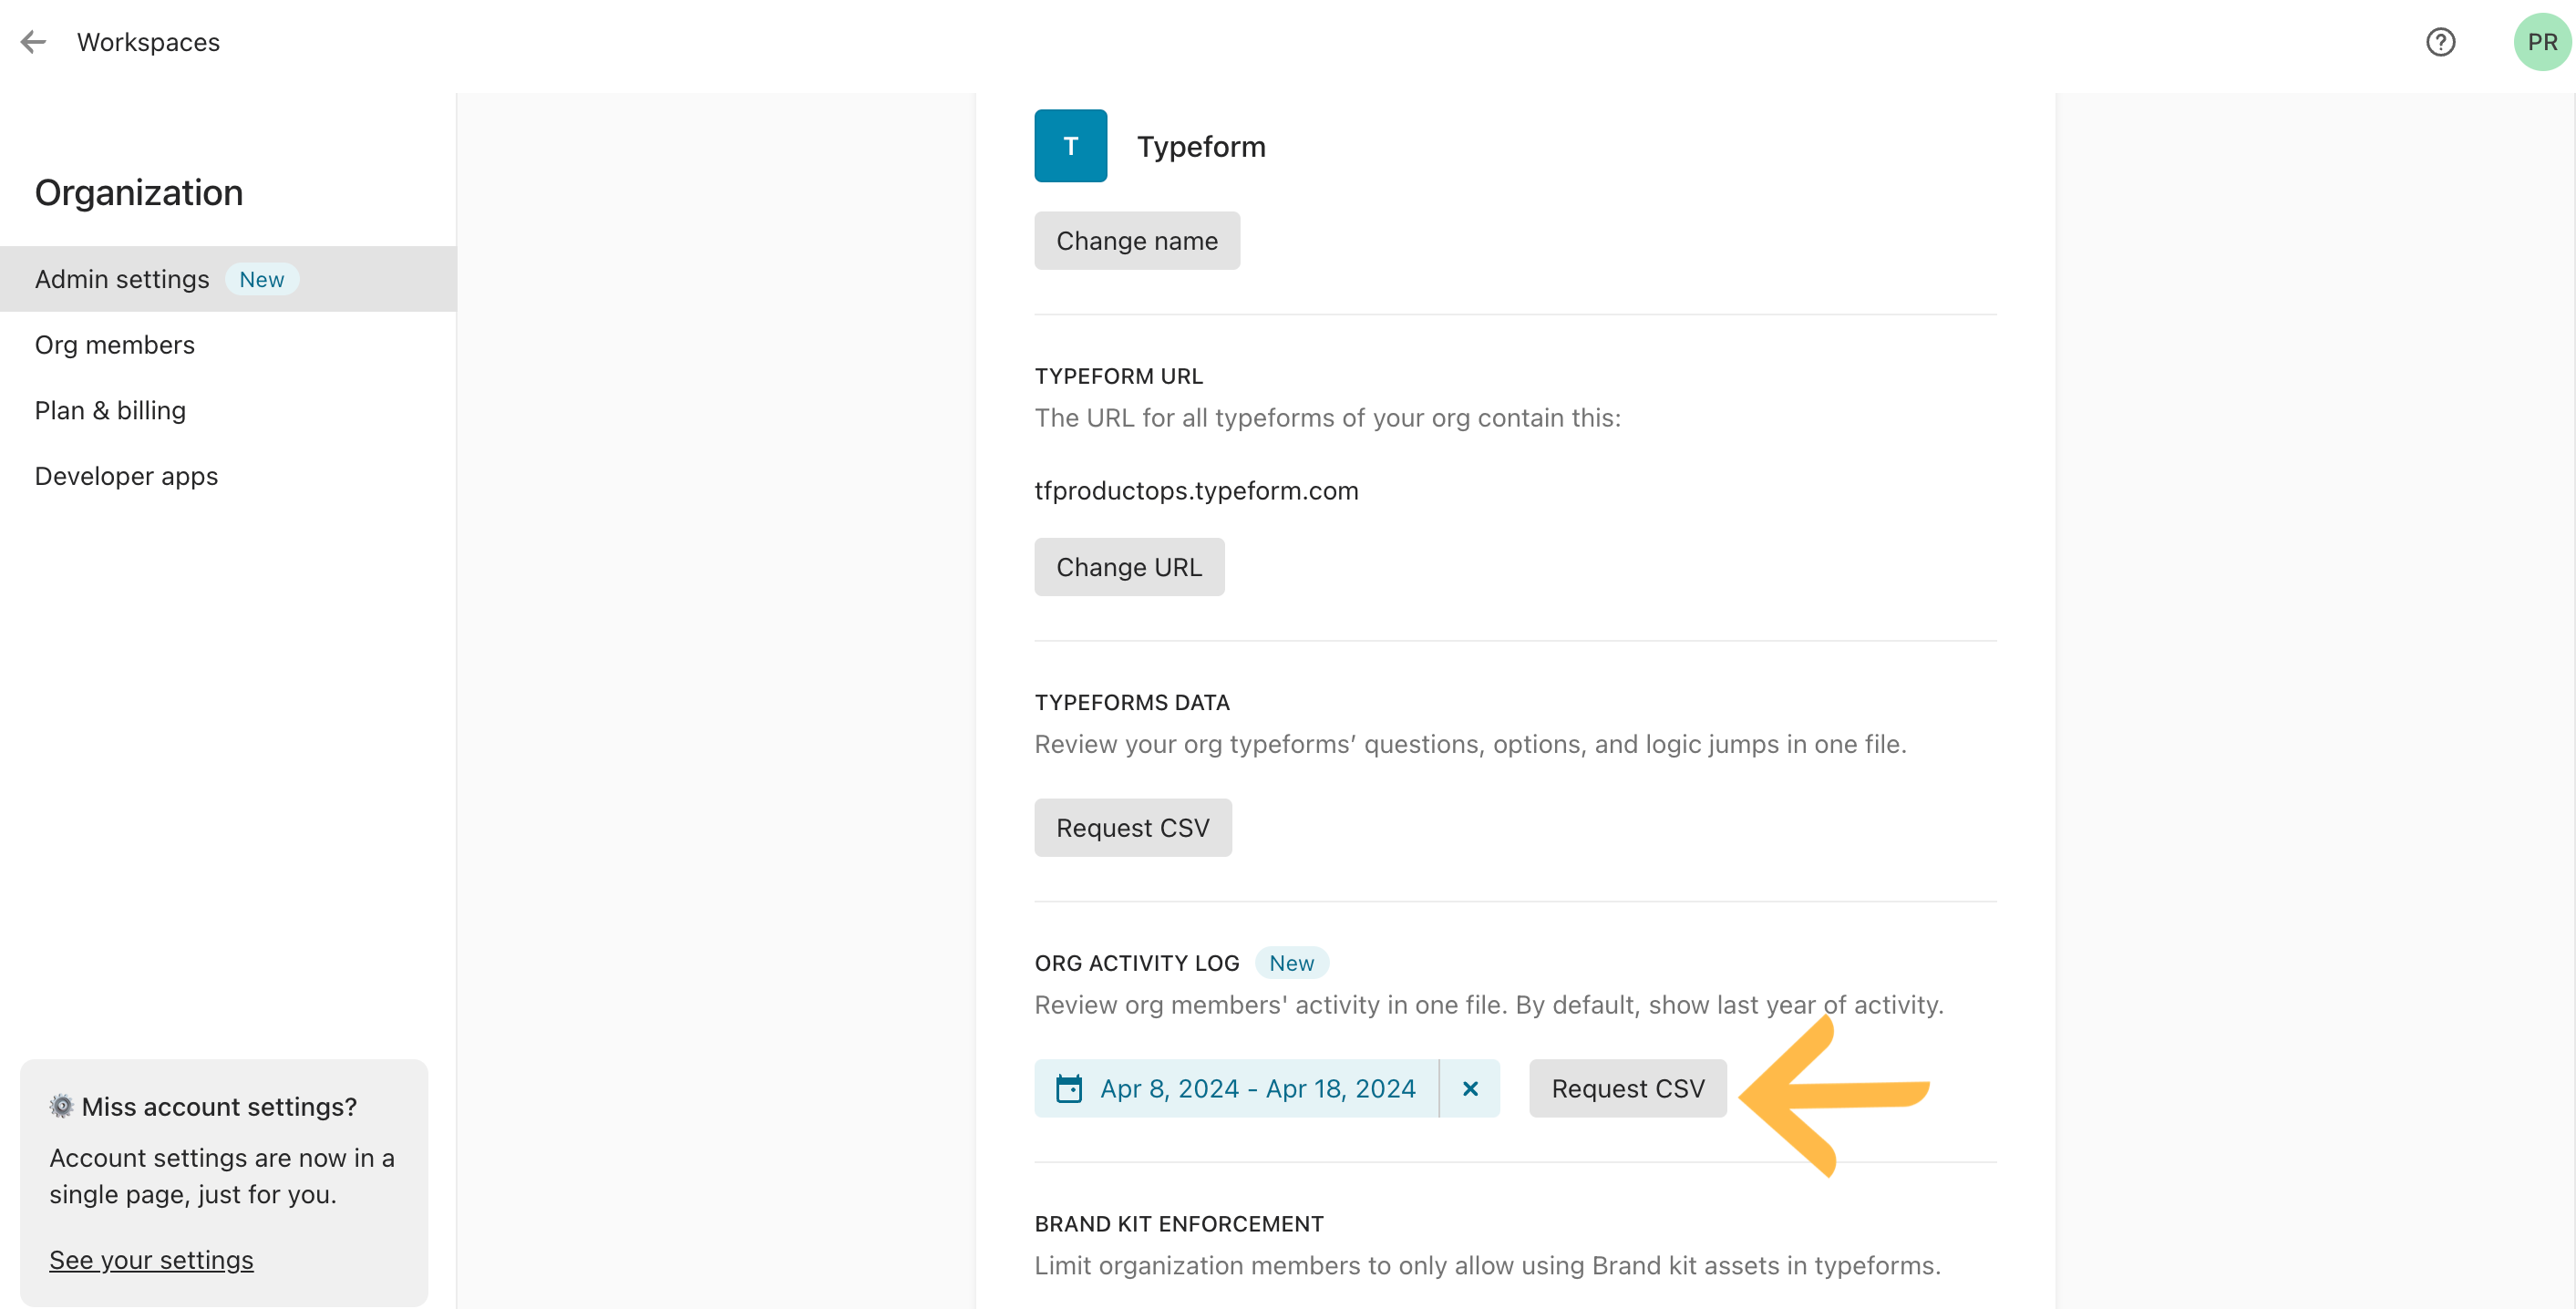
Task: Open the help question mark icon
Action: [x=2440, y=42]
